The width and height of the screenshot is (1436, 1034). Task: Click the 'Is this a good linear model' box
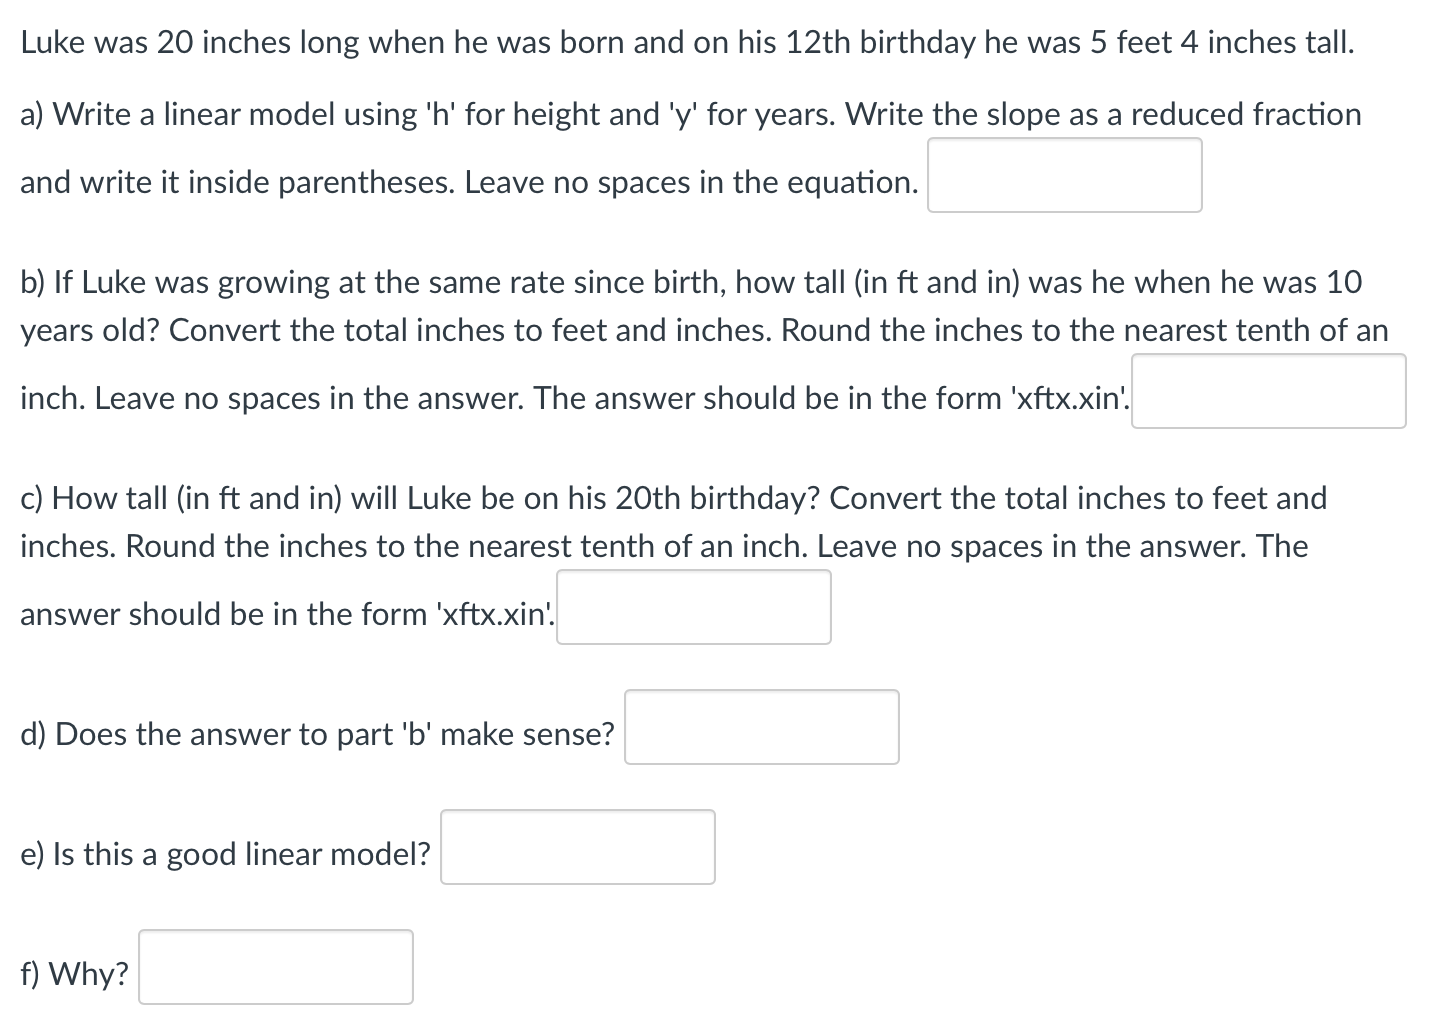pyautogui.click(x=577, y=848)
